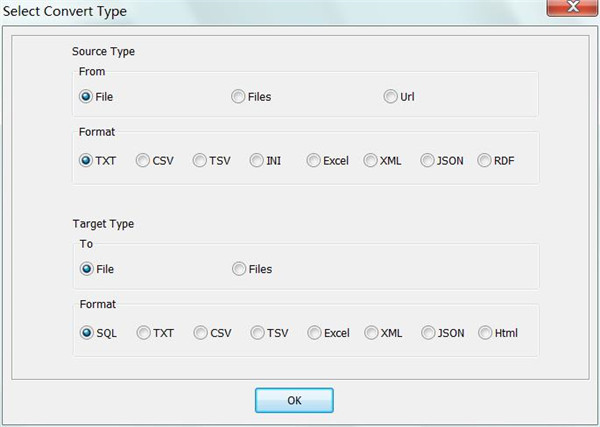Select JSON as the target format

point(428,333)
